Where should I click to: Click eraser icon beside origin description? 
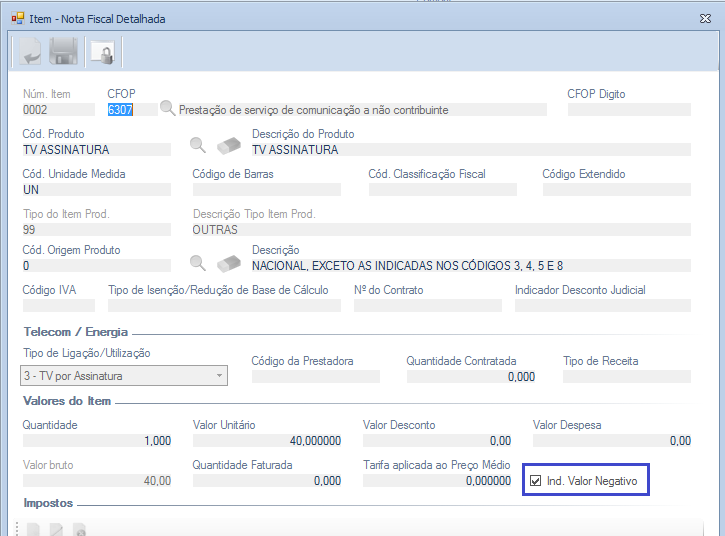(x=229, y=264)
